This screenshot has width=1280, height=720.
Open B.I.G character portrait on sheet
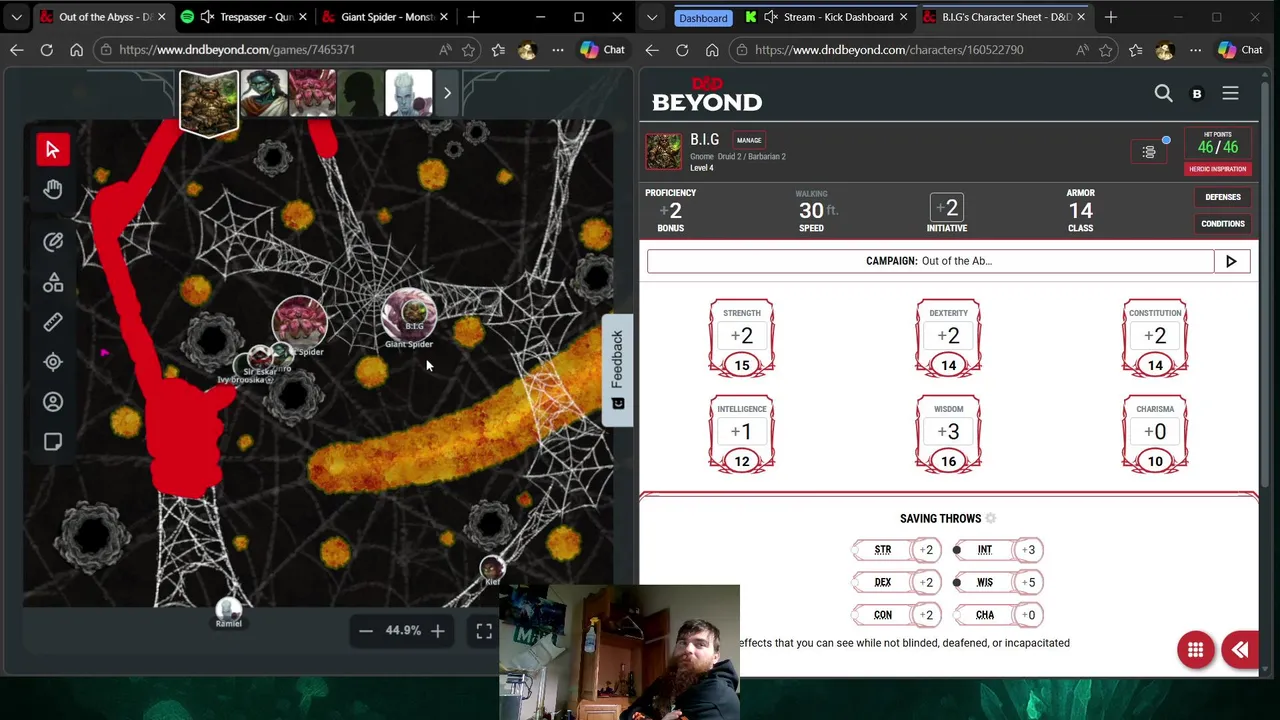(663, 152)
